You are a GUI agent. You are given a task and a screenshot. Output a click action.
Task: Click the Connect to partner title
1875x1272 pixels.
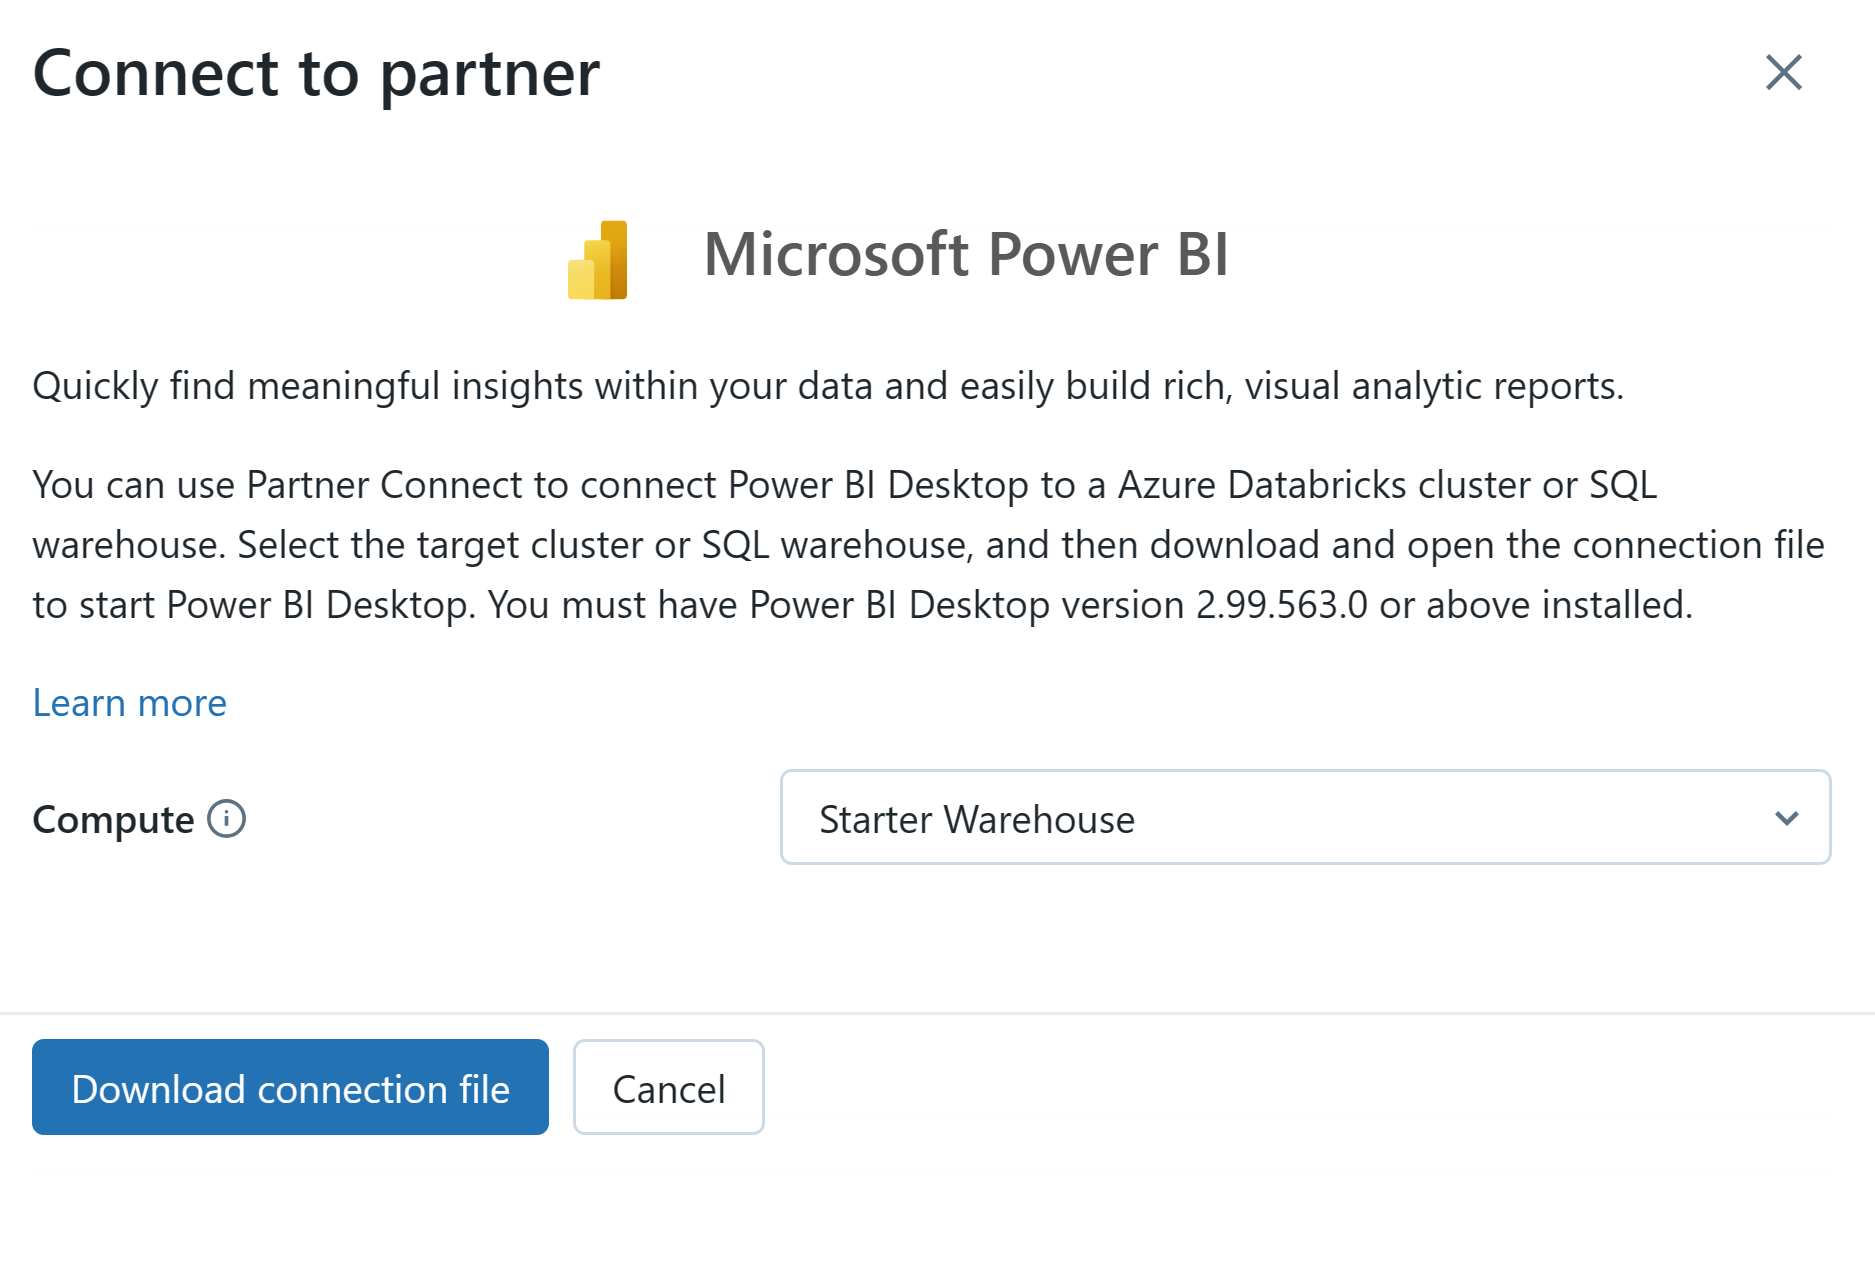pos(316,74)
